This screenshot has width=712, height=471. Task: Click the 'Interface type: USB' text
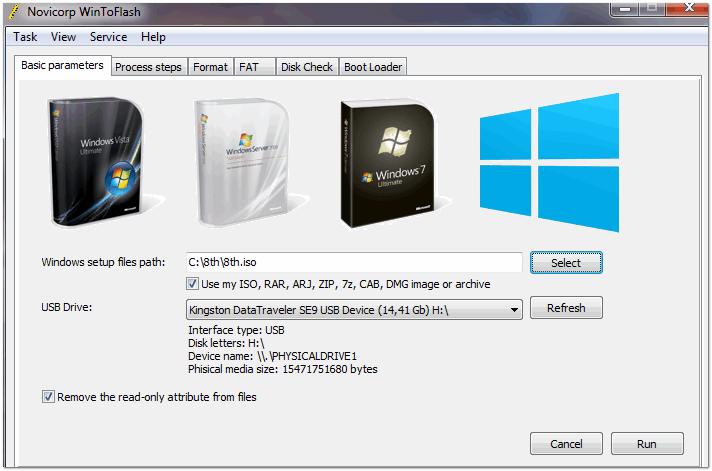pos(236,330)
